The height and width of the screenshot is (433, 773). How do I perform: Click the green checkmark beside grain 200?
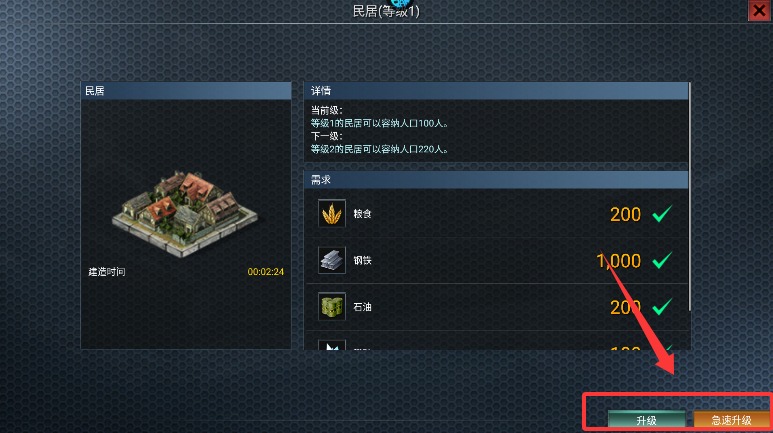pyautogui.click(x=662, y=214)
